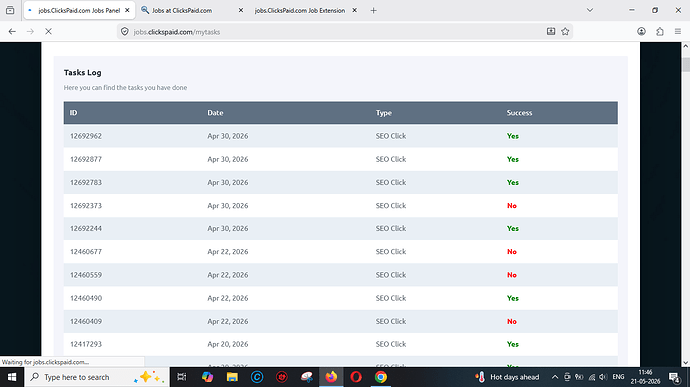Open the notifications center icon
Screen dimensions: 690x387
[675, 377]
